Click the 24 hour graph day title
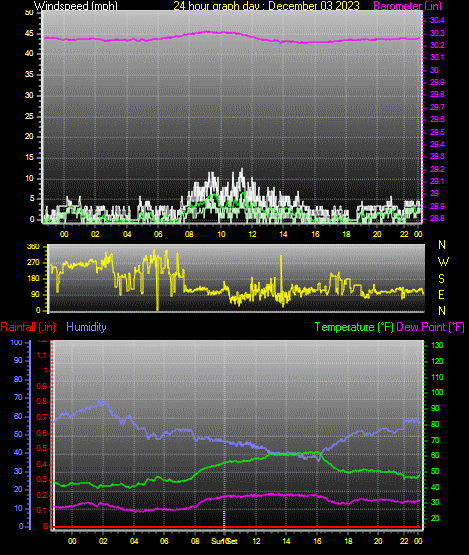The width and height of the screenshot is (469, 555). tap(266, 6)
